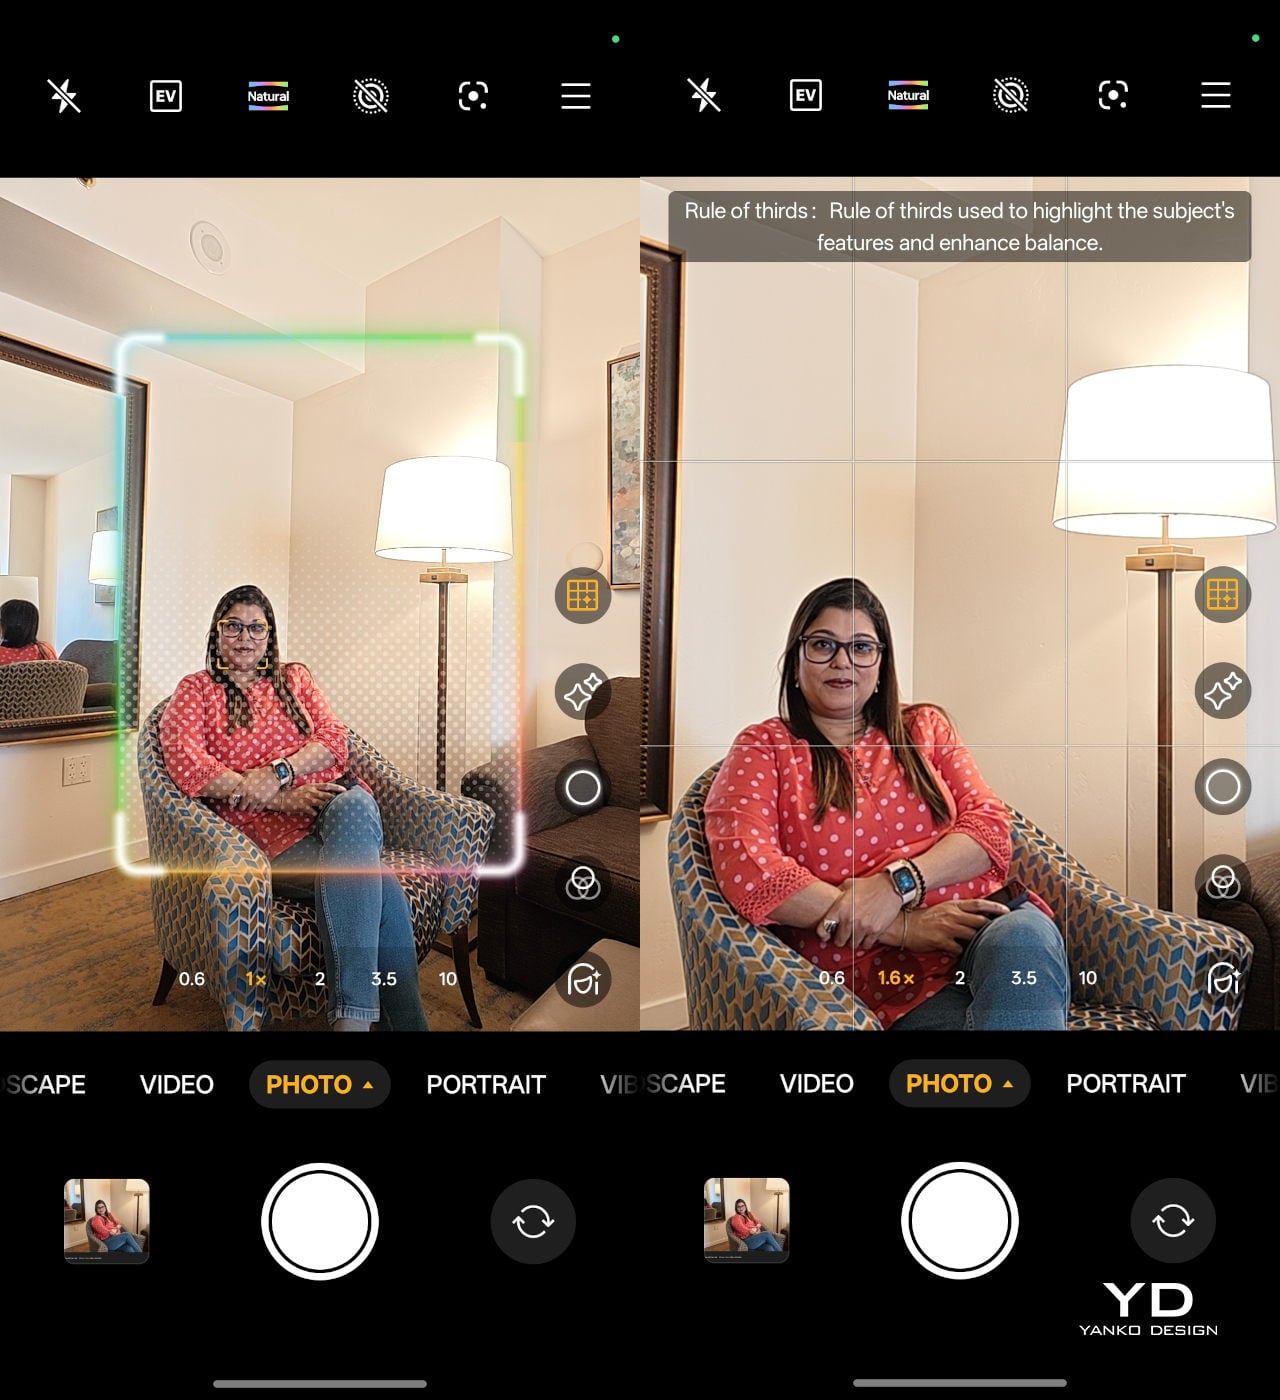Viewport: 1280px width, 1400px height.
Task: Expand the PHOTO mode arrow on the right screen
Action: pyautogui.click(x=1008, y=1084)
